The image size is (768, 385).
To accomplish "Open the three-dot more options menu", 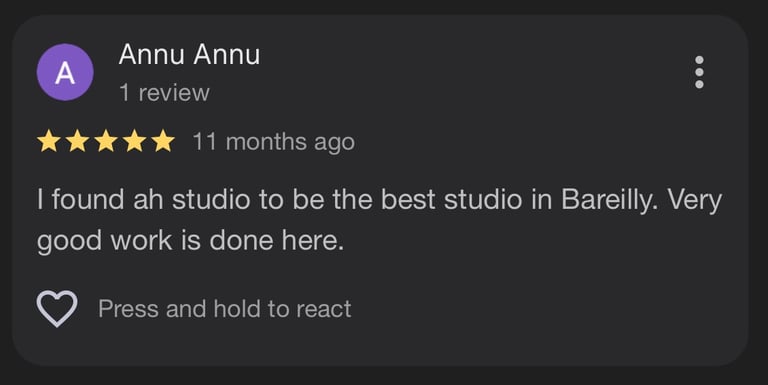I will coord(699,72).
